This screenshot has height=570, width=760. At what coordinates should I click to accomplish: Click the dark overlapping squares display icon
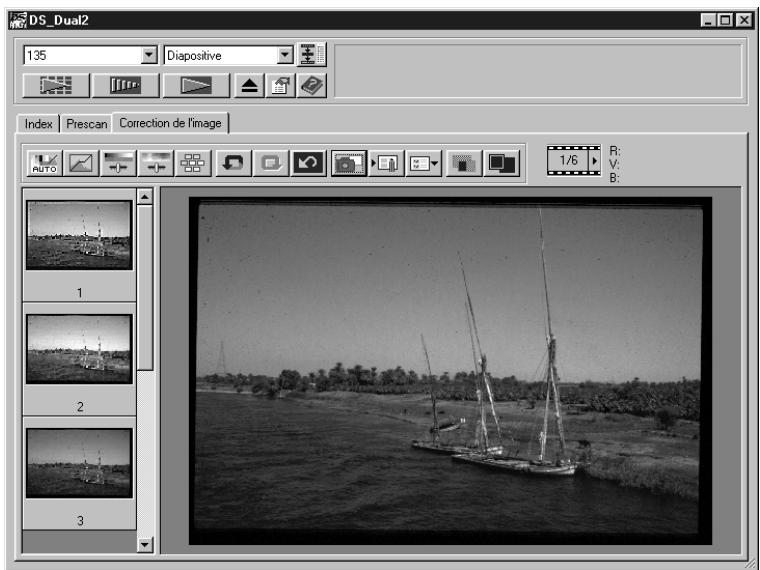point(502,163)
